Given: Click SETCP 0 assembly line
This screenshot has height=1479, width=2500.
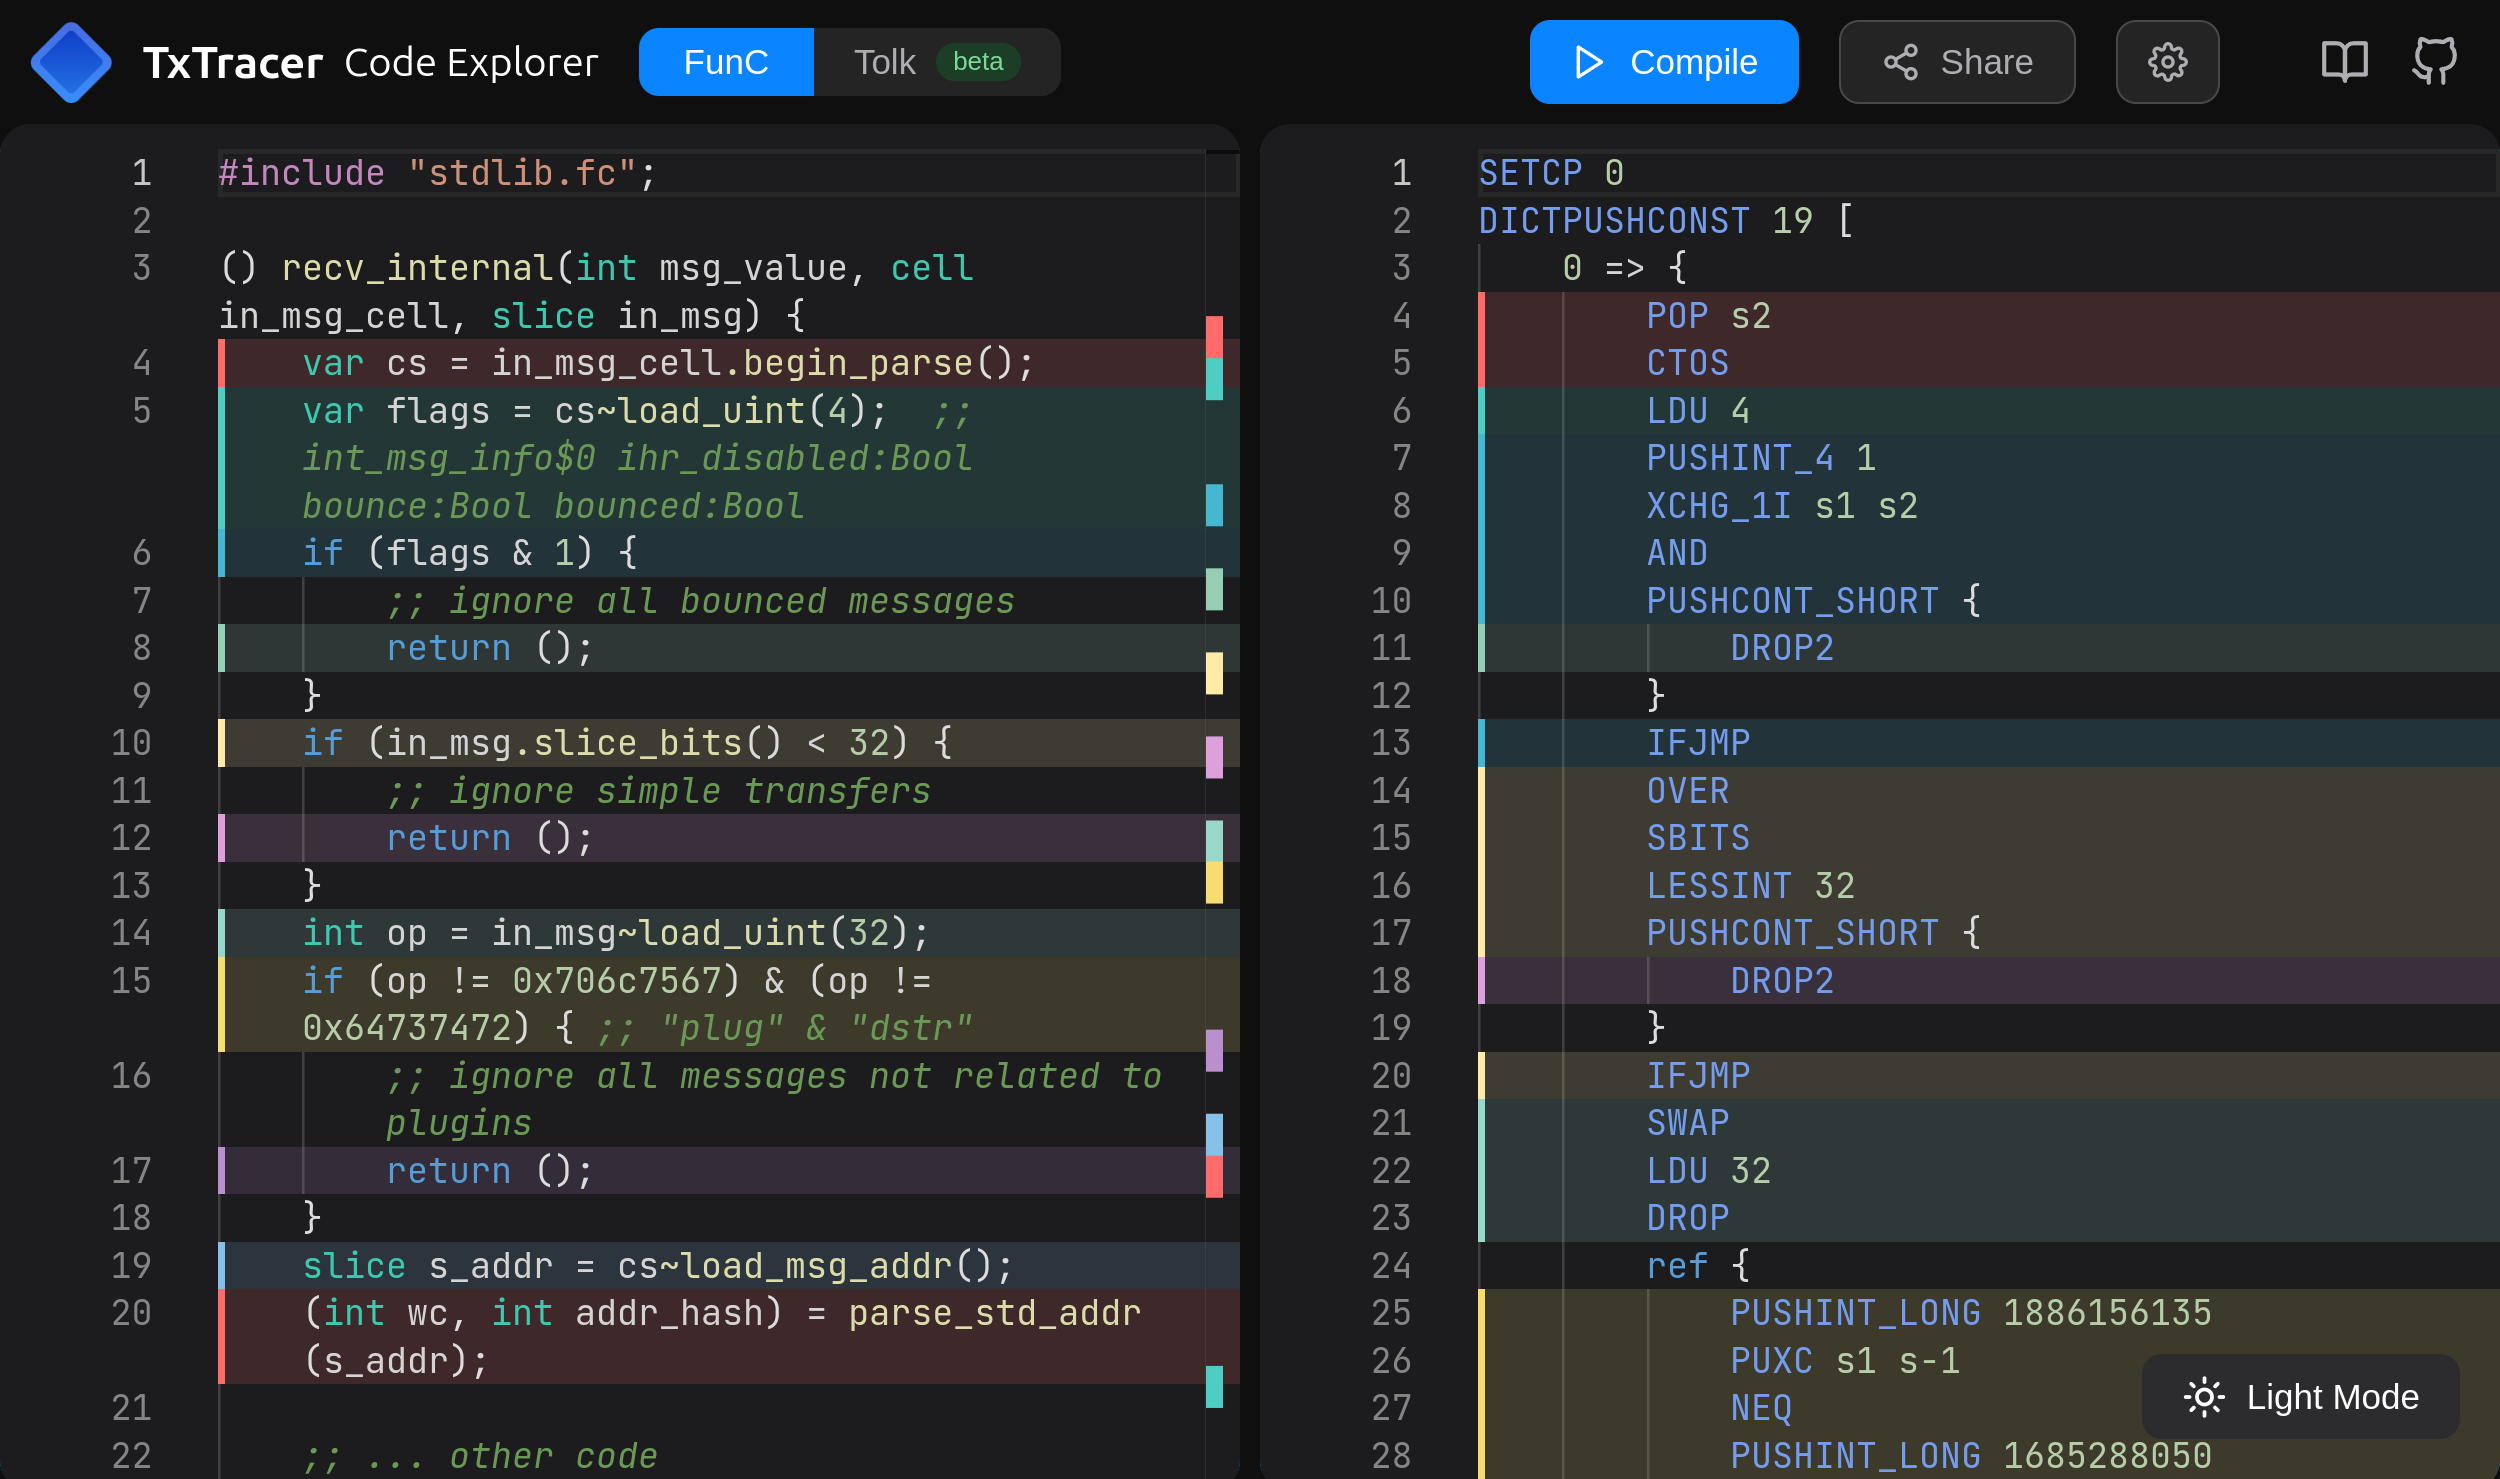Looking at the screenshot, I should click(1551, 173).
